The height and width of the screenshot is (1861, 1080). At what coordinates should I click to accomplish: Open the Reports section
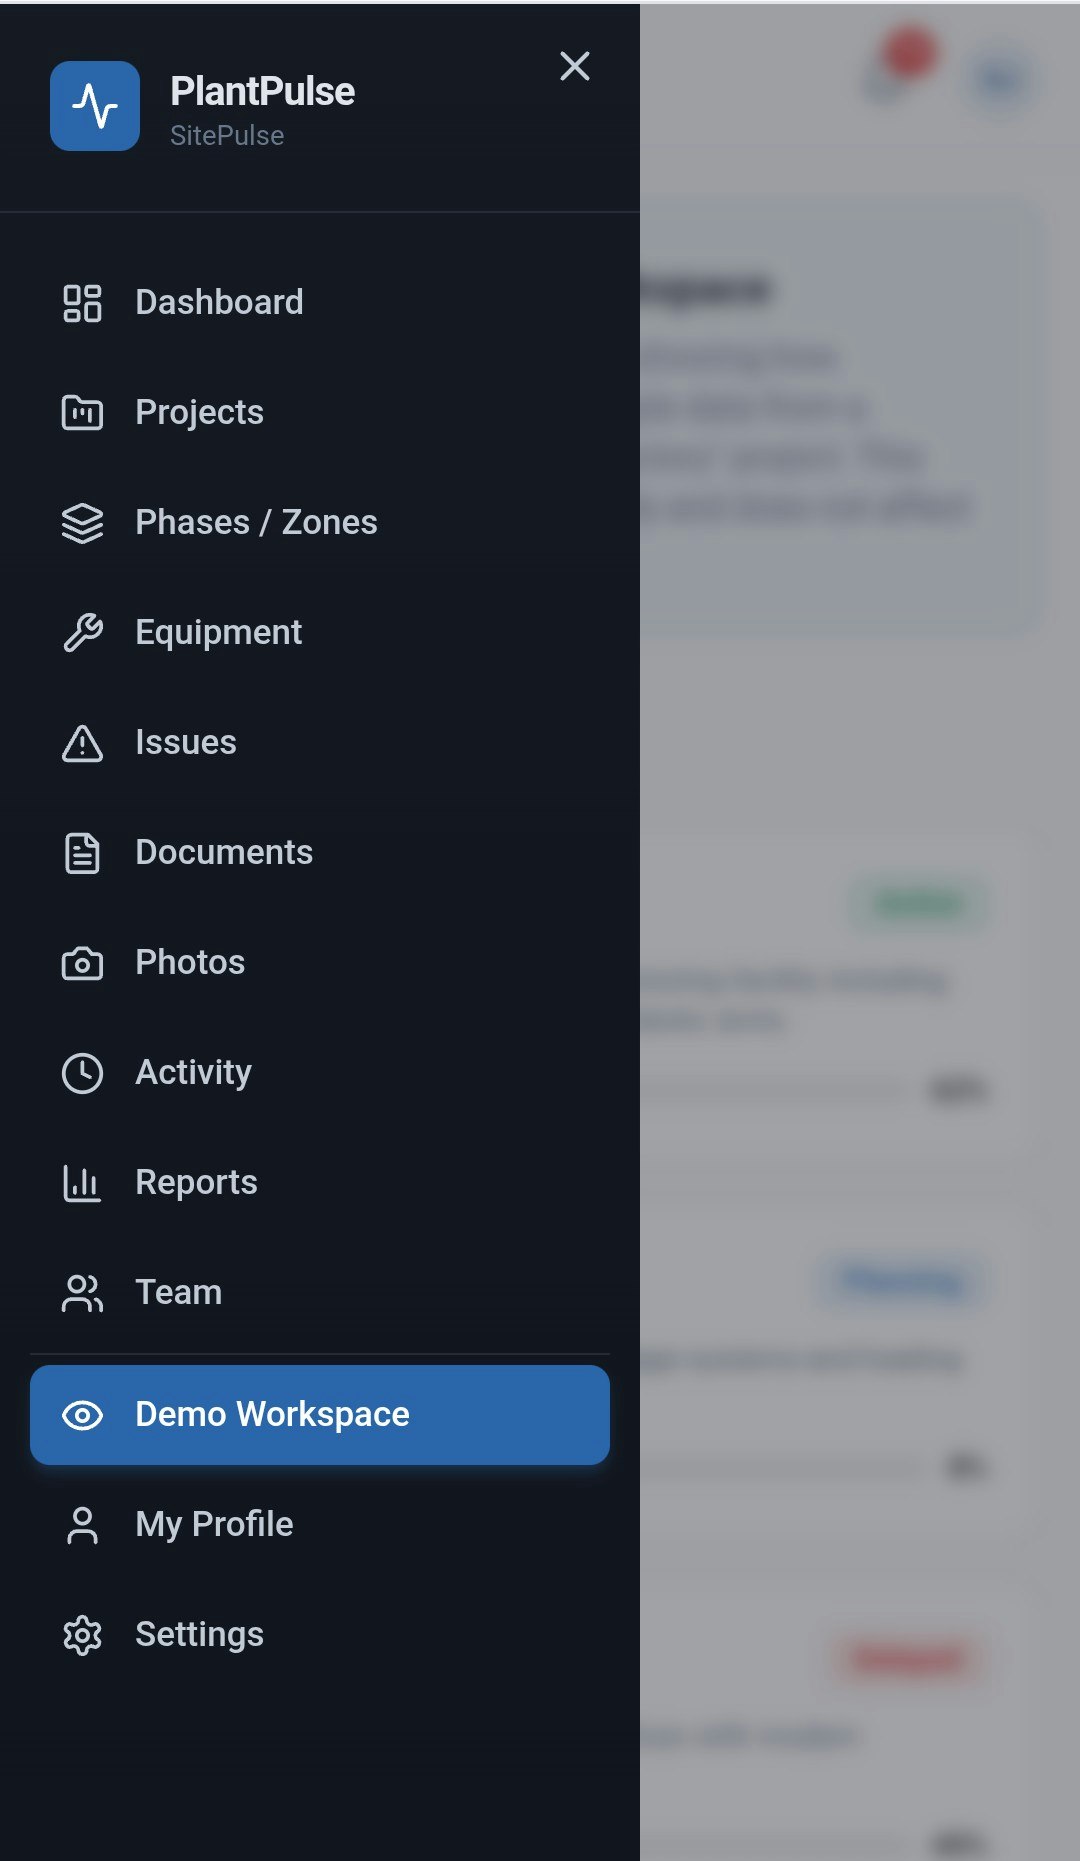[196, 1183]
